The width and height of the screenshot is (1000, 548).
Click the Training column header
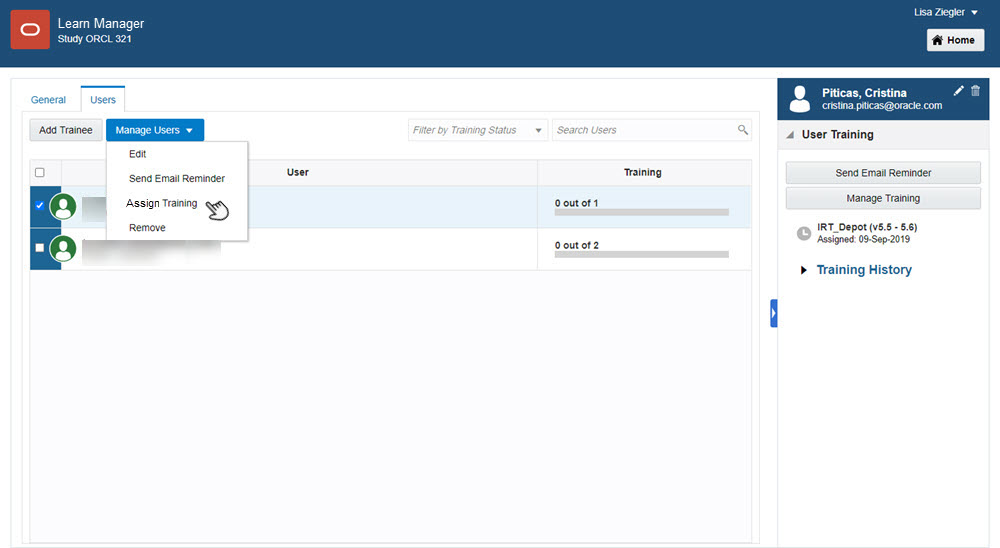click(643, 172)
